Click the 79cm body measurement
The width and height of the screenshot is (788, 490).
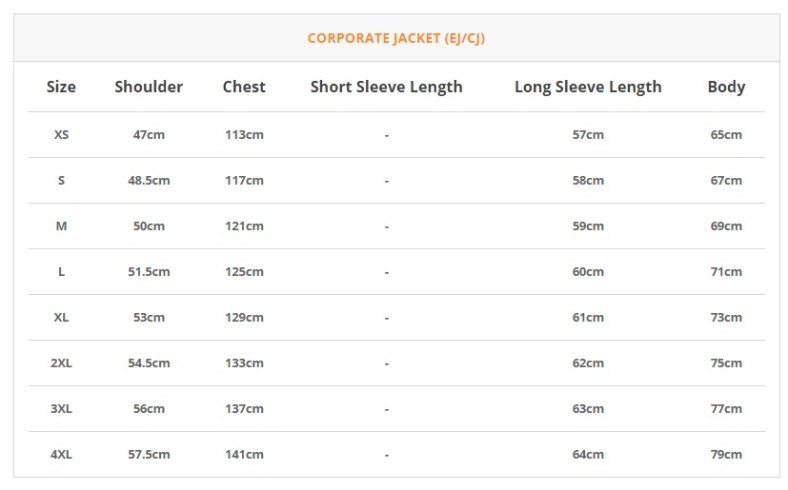pos(726,454)
